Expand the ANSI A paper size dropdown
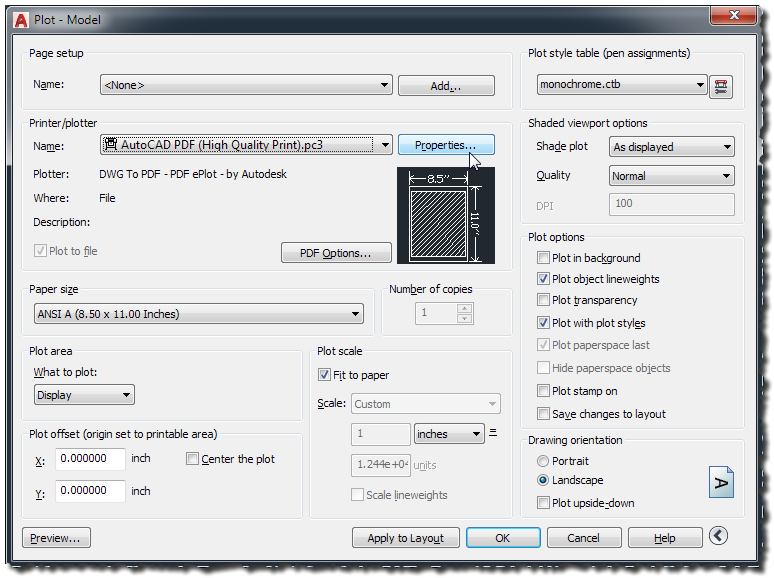This screenshot has height=578, width=774. point(198,314)
